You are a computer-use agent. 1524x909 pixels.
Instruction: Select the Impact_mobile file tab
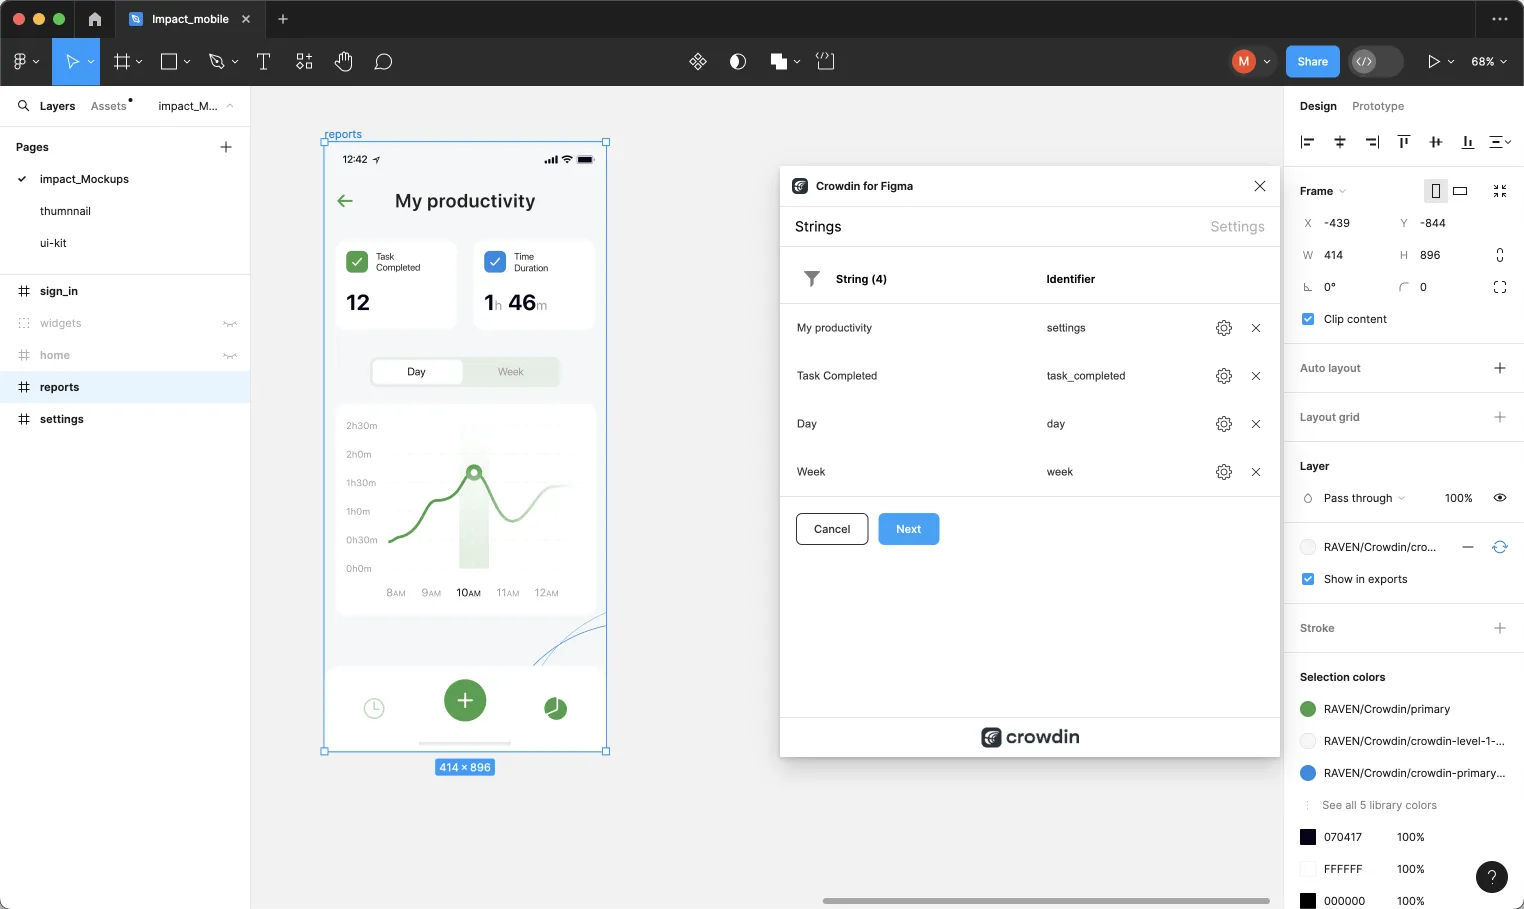point(190,19)
